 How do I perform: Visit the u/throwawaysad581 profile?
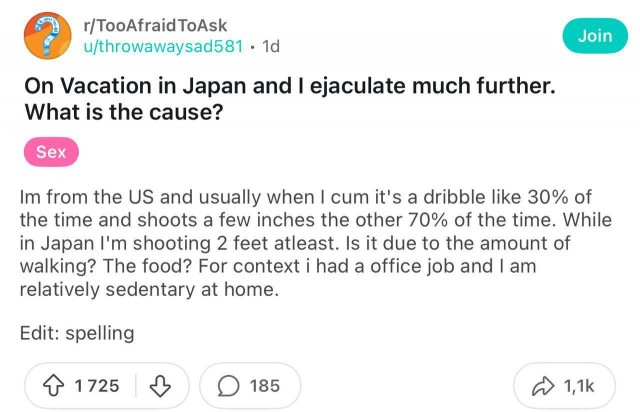158,47
